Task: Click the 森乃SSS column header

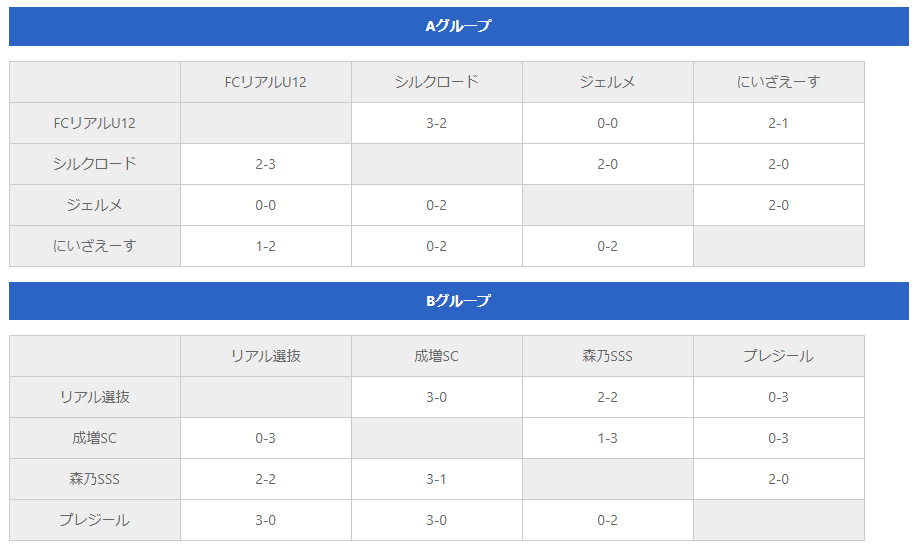Action: 608,356
